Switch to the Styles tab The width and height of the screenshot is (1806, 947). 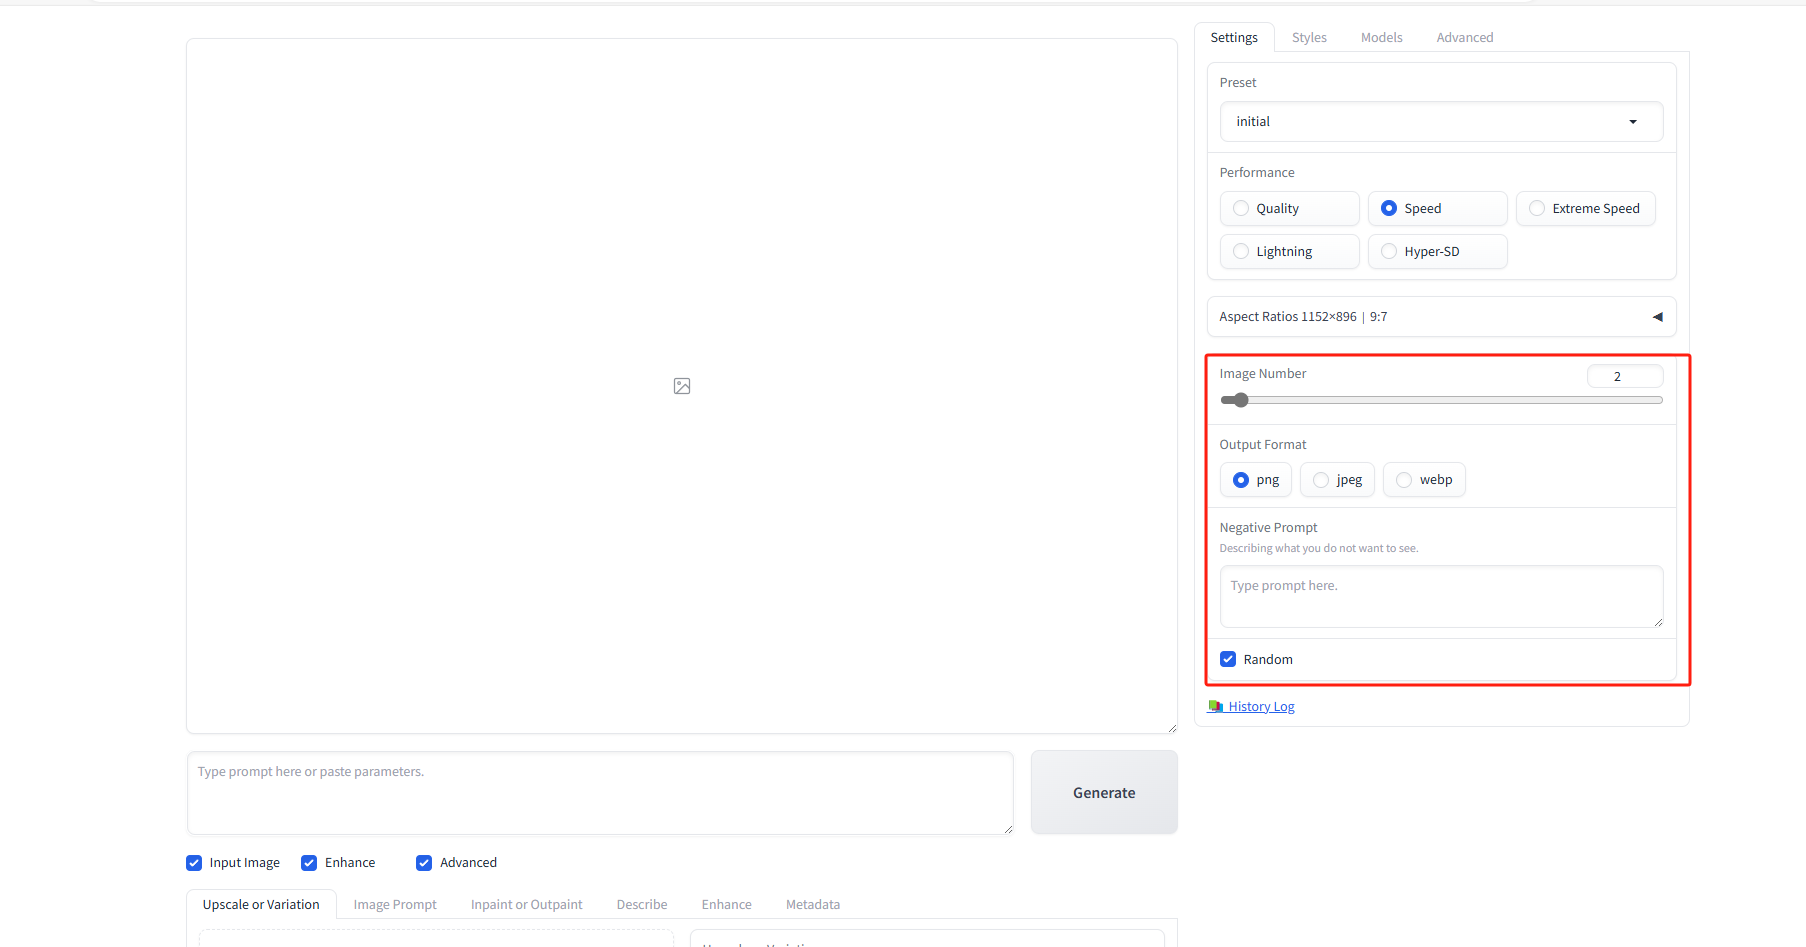(x=1309, y=38)
